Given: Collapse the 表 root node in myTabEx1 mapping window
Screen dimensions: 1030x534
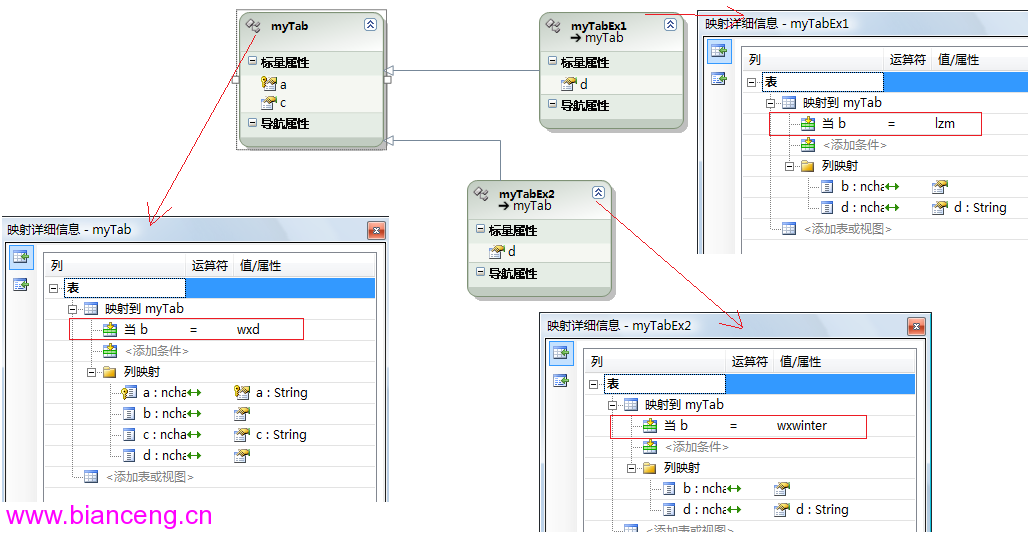Looking at the screenshot, I should coord(752,82).
